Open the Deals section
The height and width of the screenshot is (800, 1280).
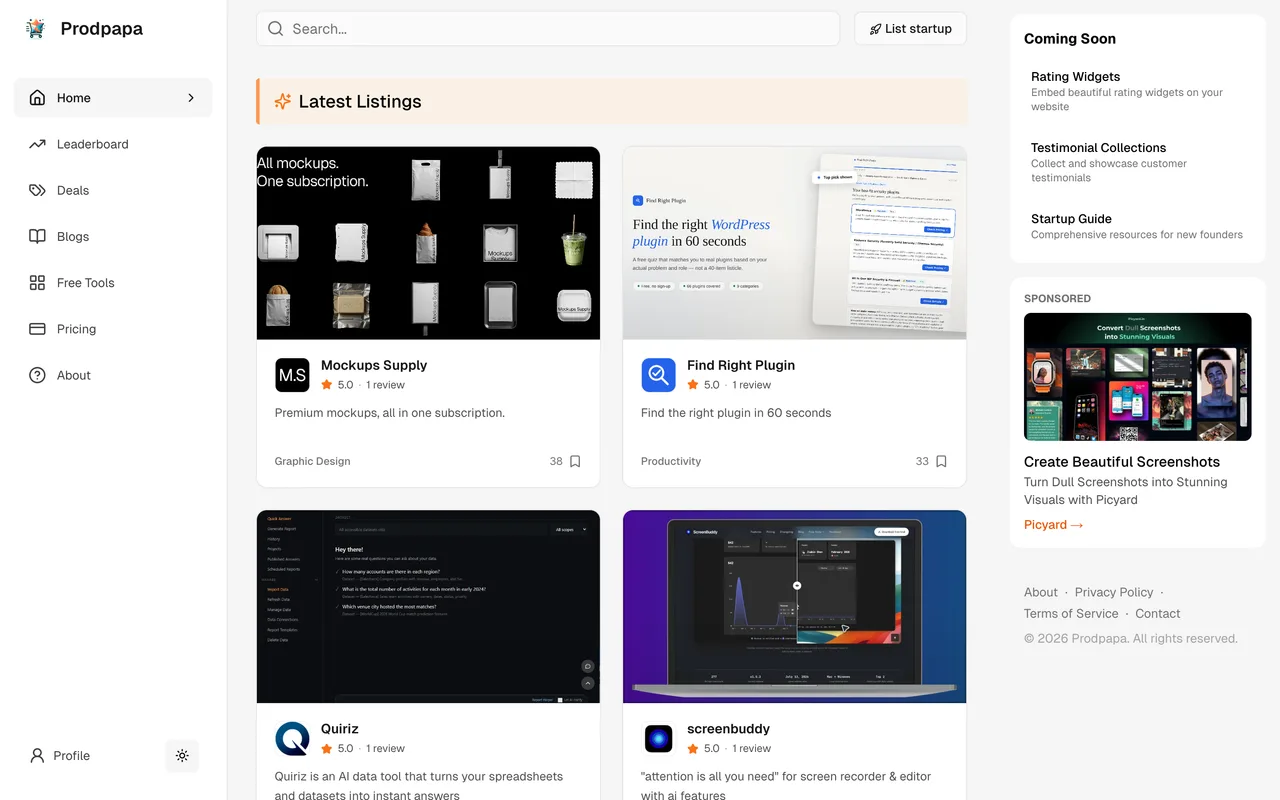(x=113, y=190)
